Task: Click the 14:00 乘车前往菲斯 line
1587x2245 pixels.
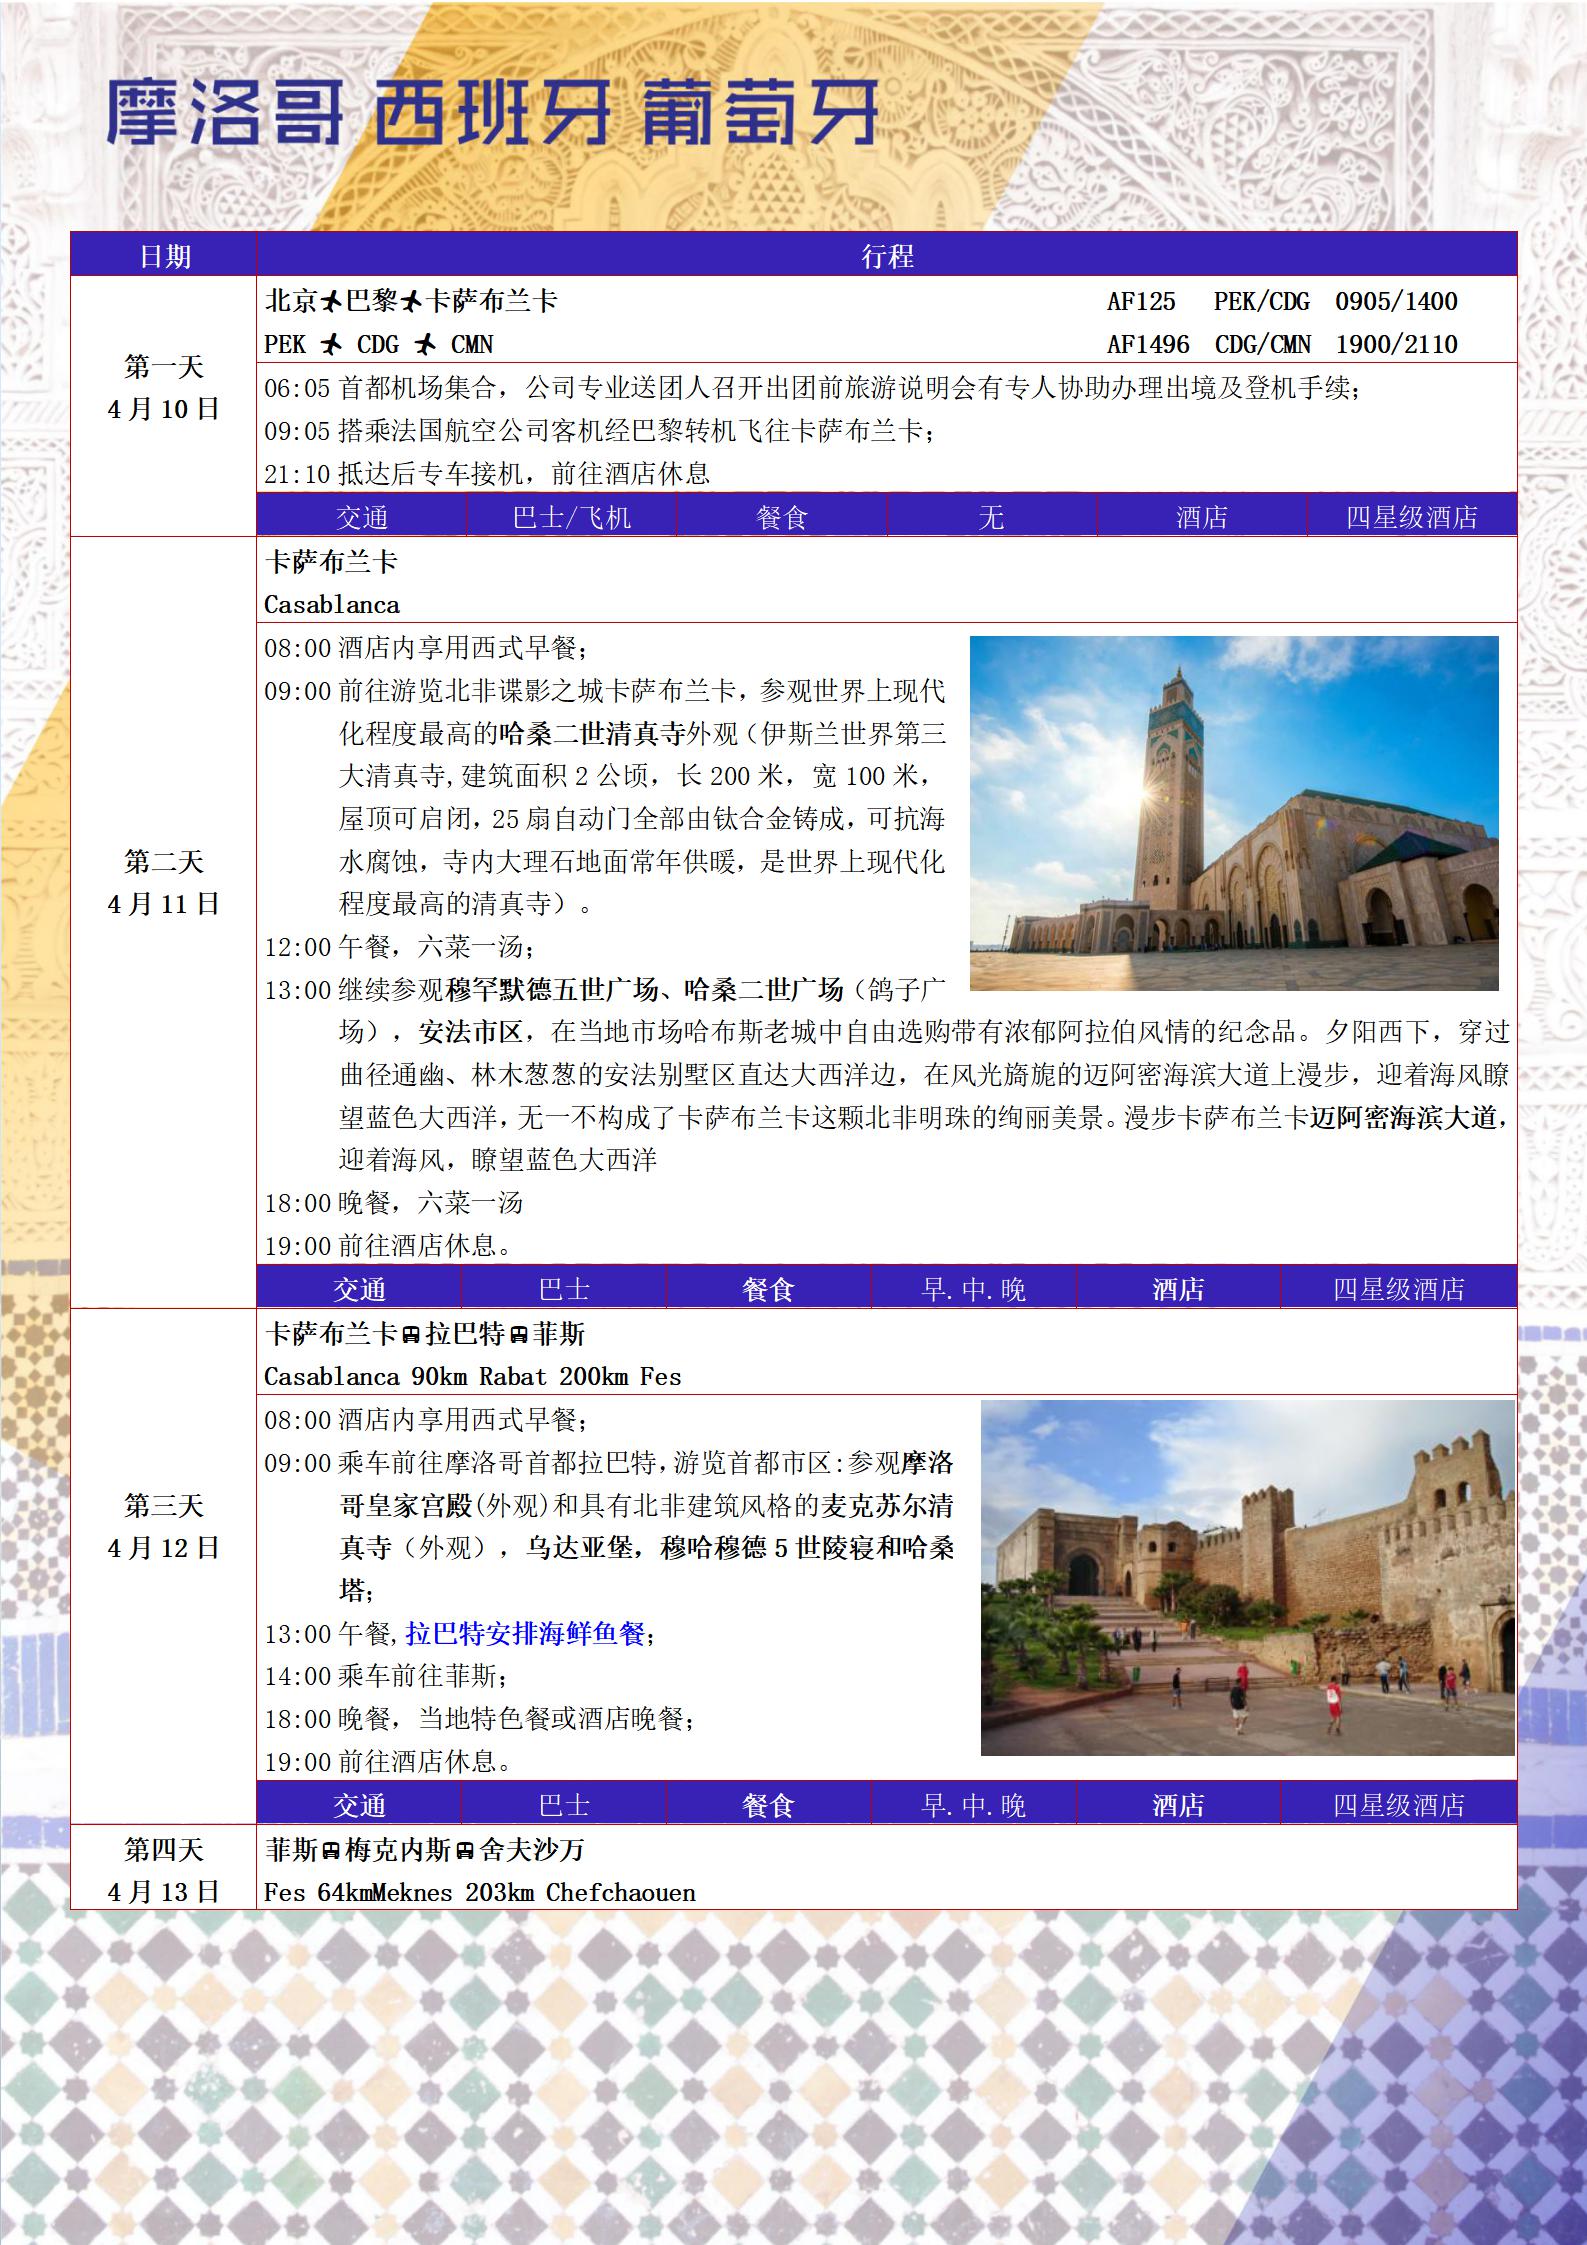Action: pos(386,1676)
